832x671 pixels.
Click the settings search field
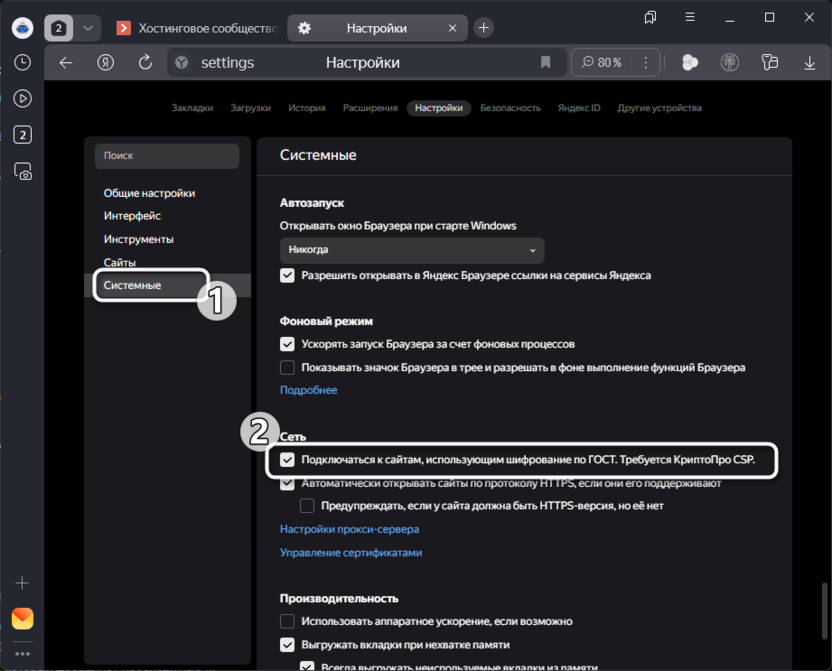167,156
